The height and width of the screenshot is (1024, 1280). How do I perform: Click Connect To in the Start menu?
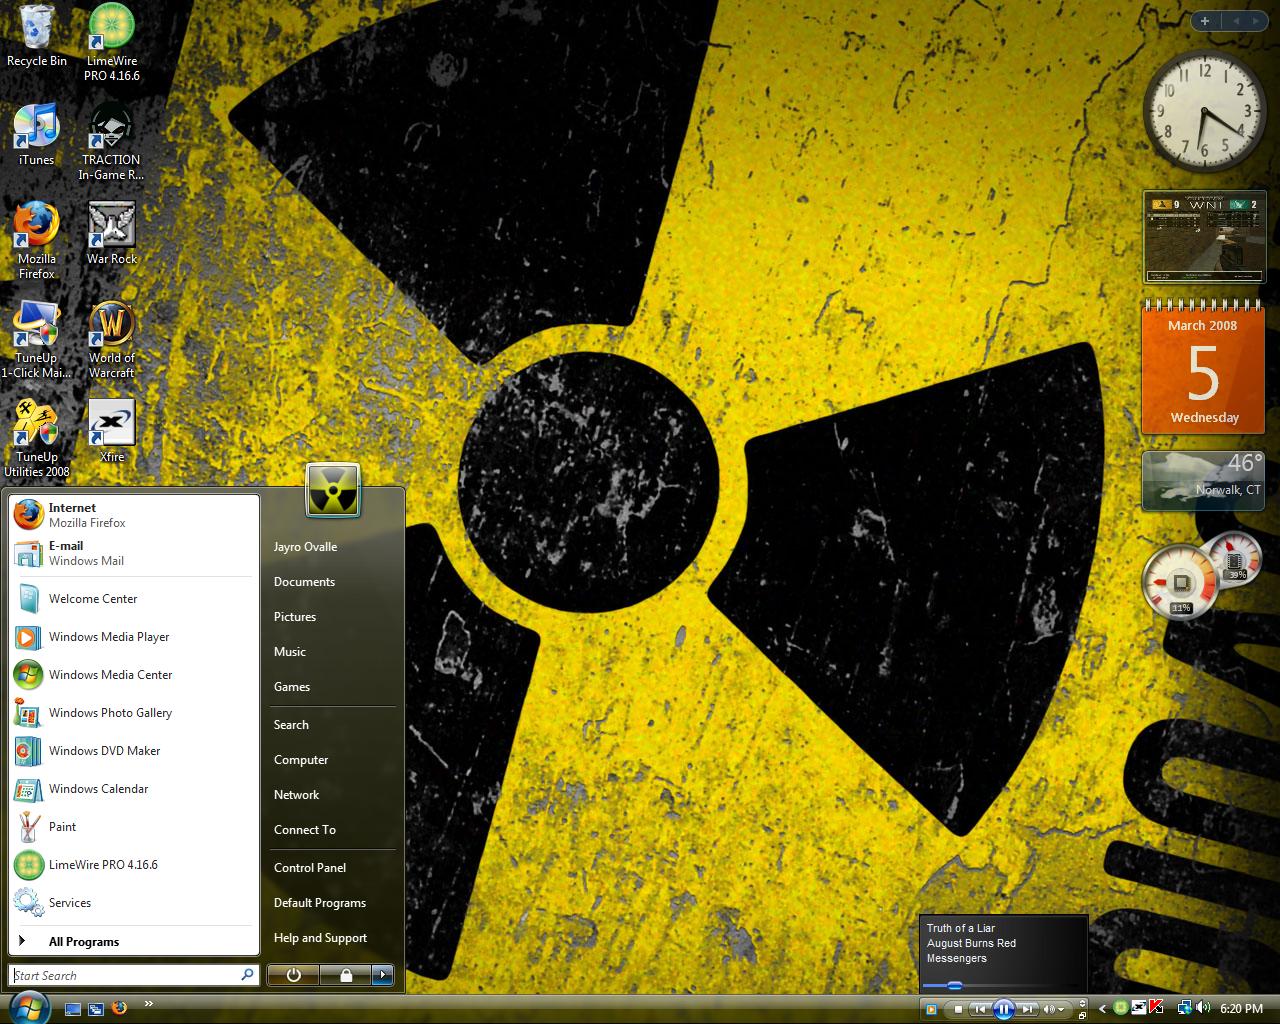332,830
